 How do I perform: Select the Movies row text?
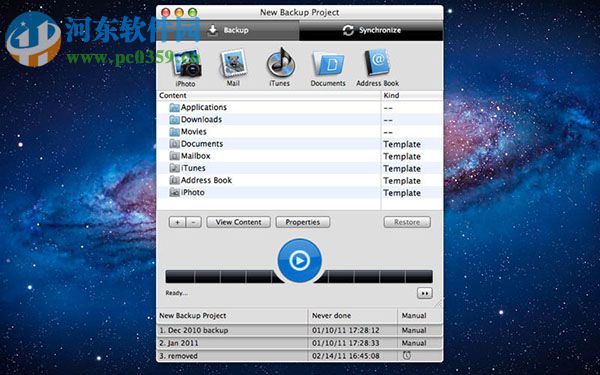coord(194,132)
